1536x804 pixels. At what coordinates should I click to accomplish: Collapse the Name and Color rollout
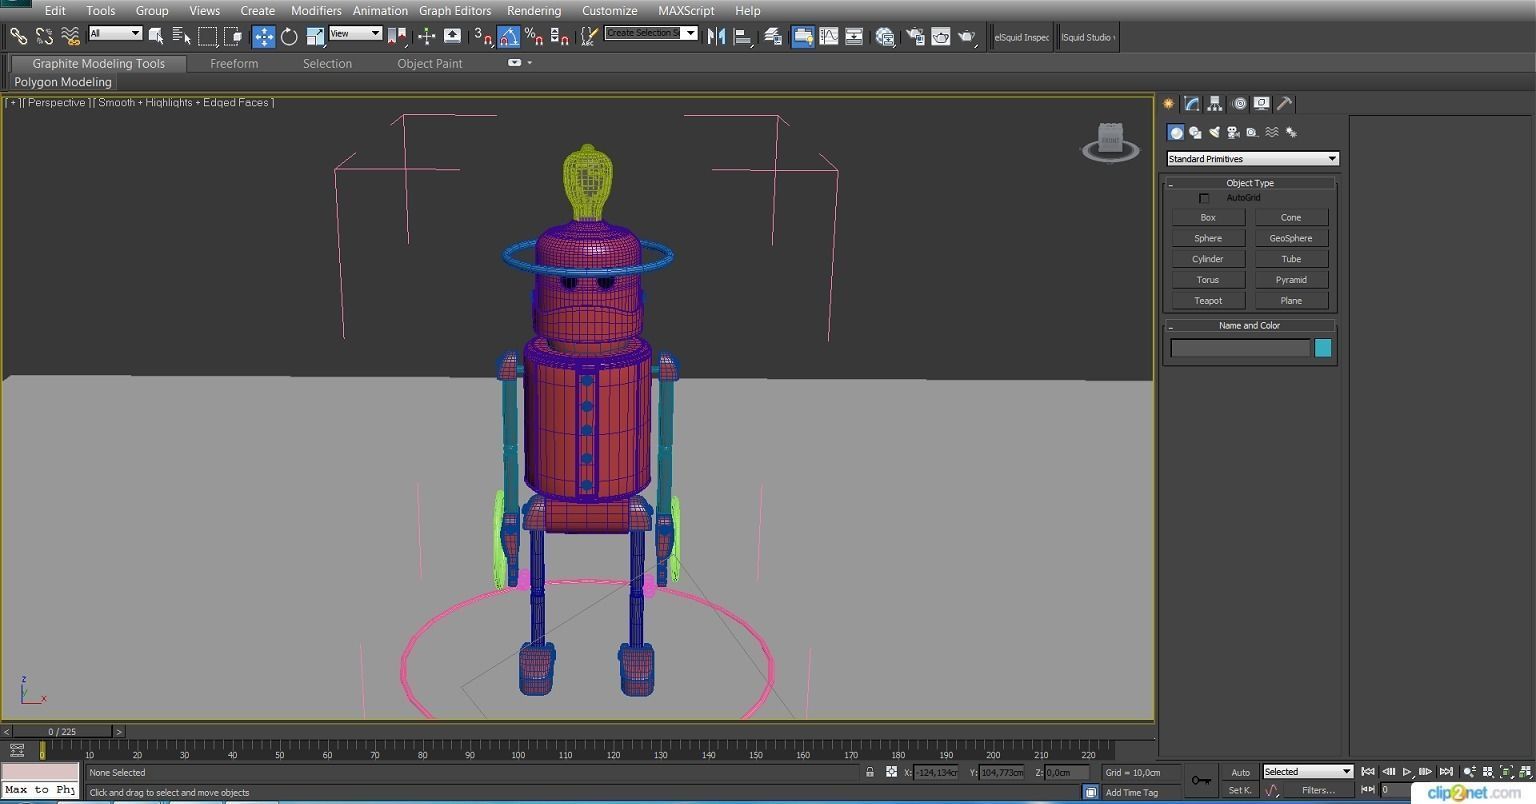(x=1250, y=325)
